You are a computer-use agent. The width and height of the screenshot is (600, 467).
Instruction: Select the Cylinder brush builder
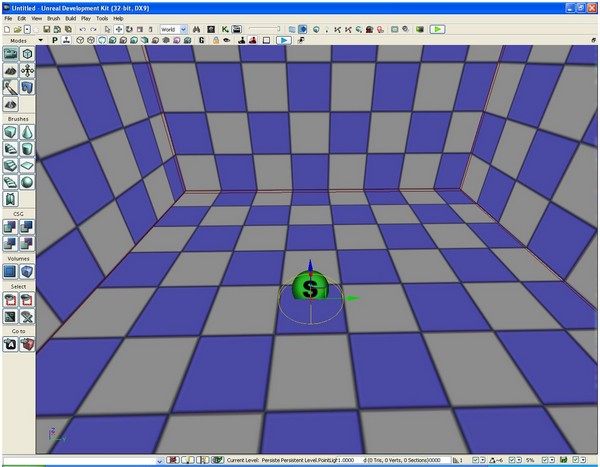point(27,149)
